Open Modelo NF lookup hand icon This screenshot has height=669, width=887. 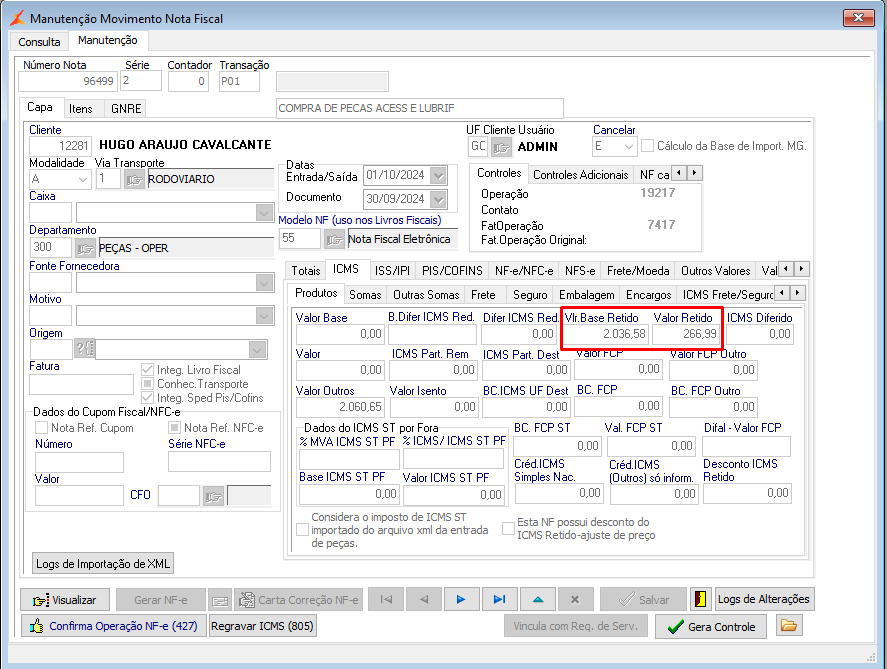334,239
